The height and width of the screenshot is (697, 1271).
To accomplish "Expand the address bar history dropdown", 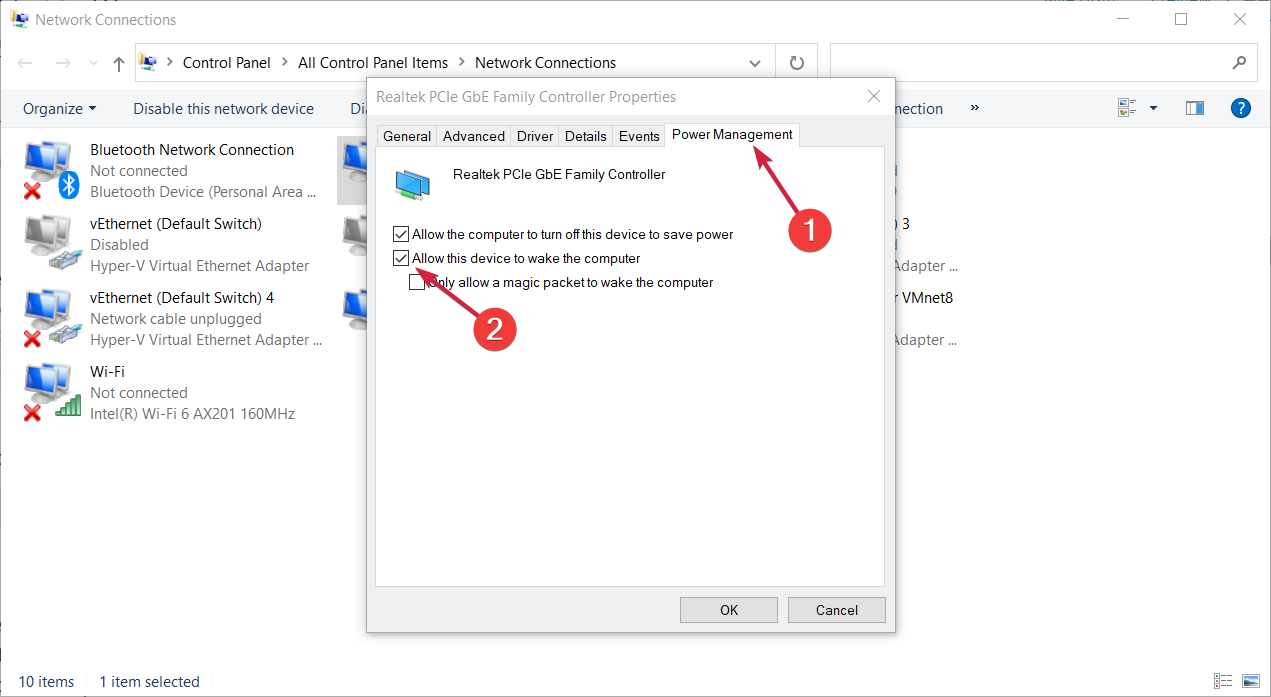I will tap(755, 62).
